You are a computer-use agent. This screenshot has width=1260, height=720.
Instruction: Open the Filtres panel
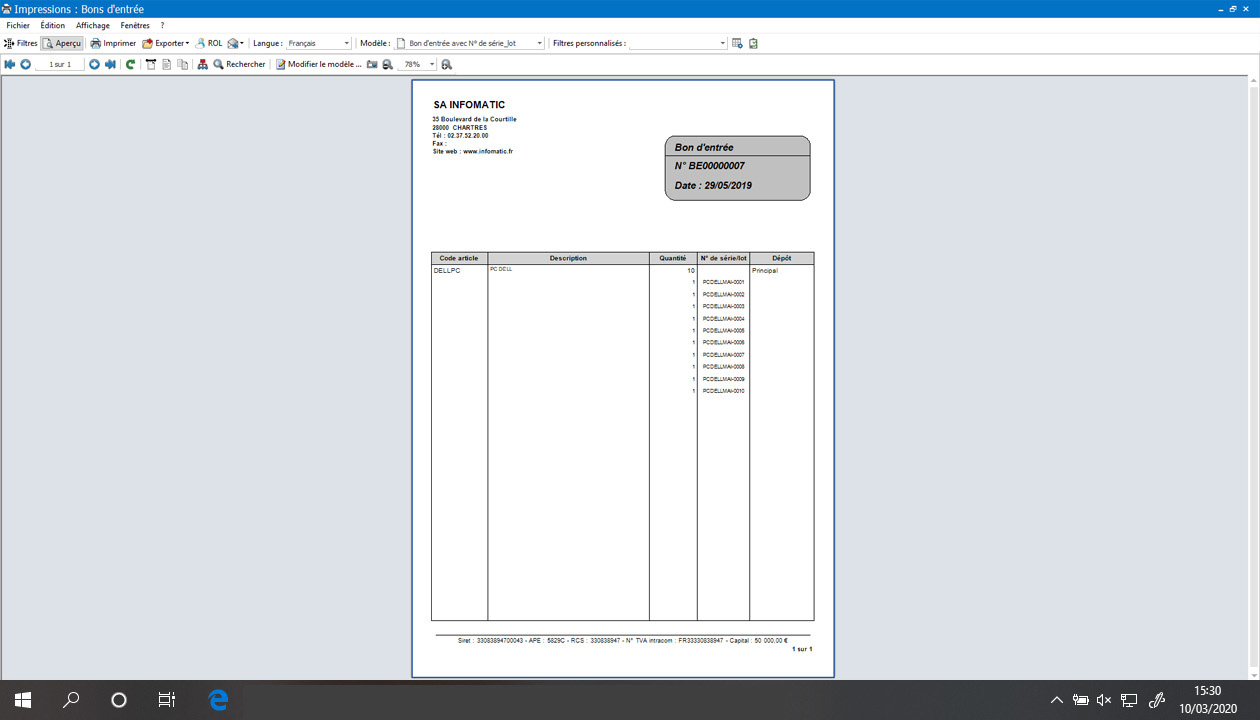tap(21, 43)
